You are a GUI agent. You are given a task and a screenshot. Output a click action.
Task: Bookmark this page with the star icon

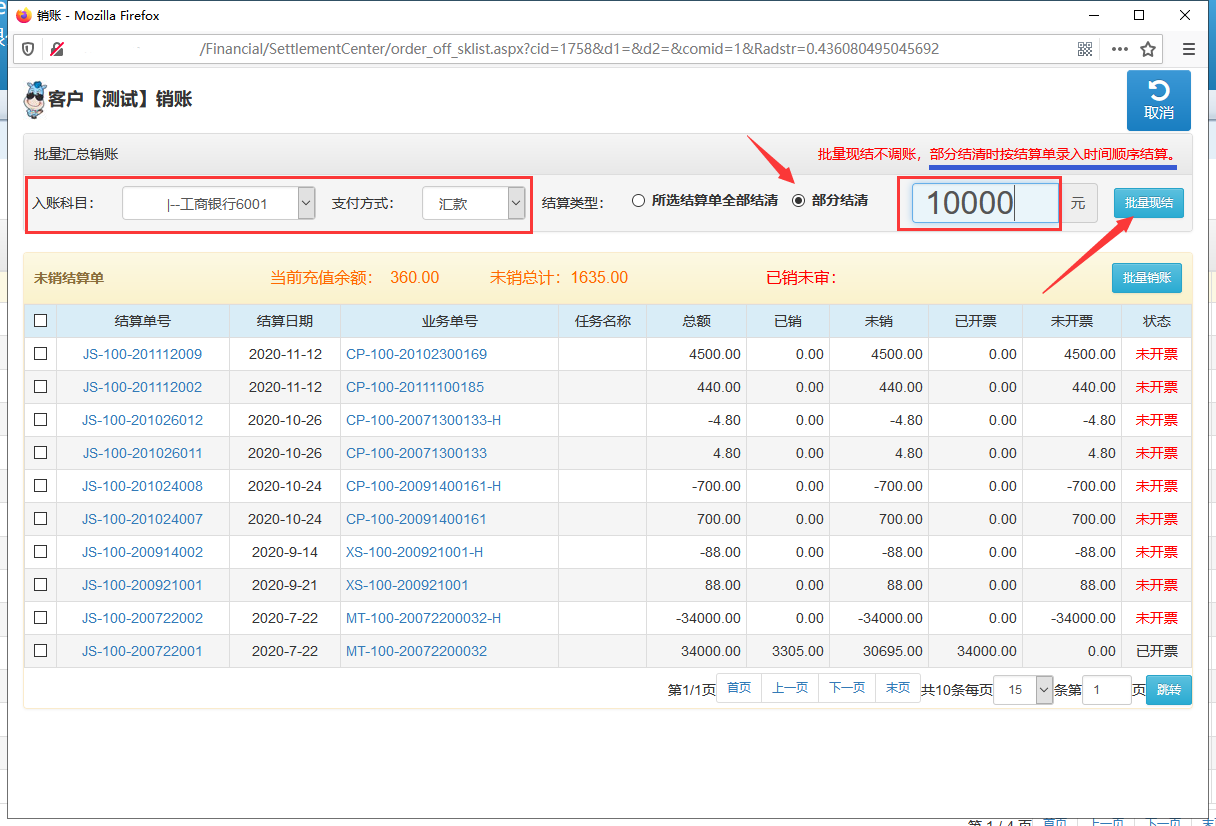[1148, 48]
